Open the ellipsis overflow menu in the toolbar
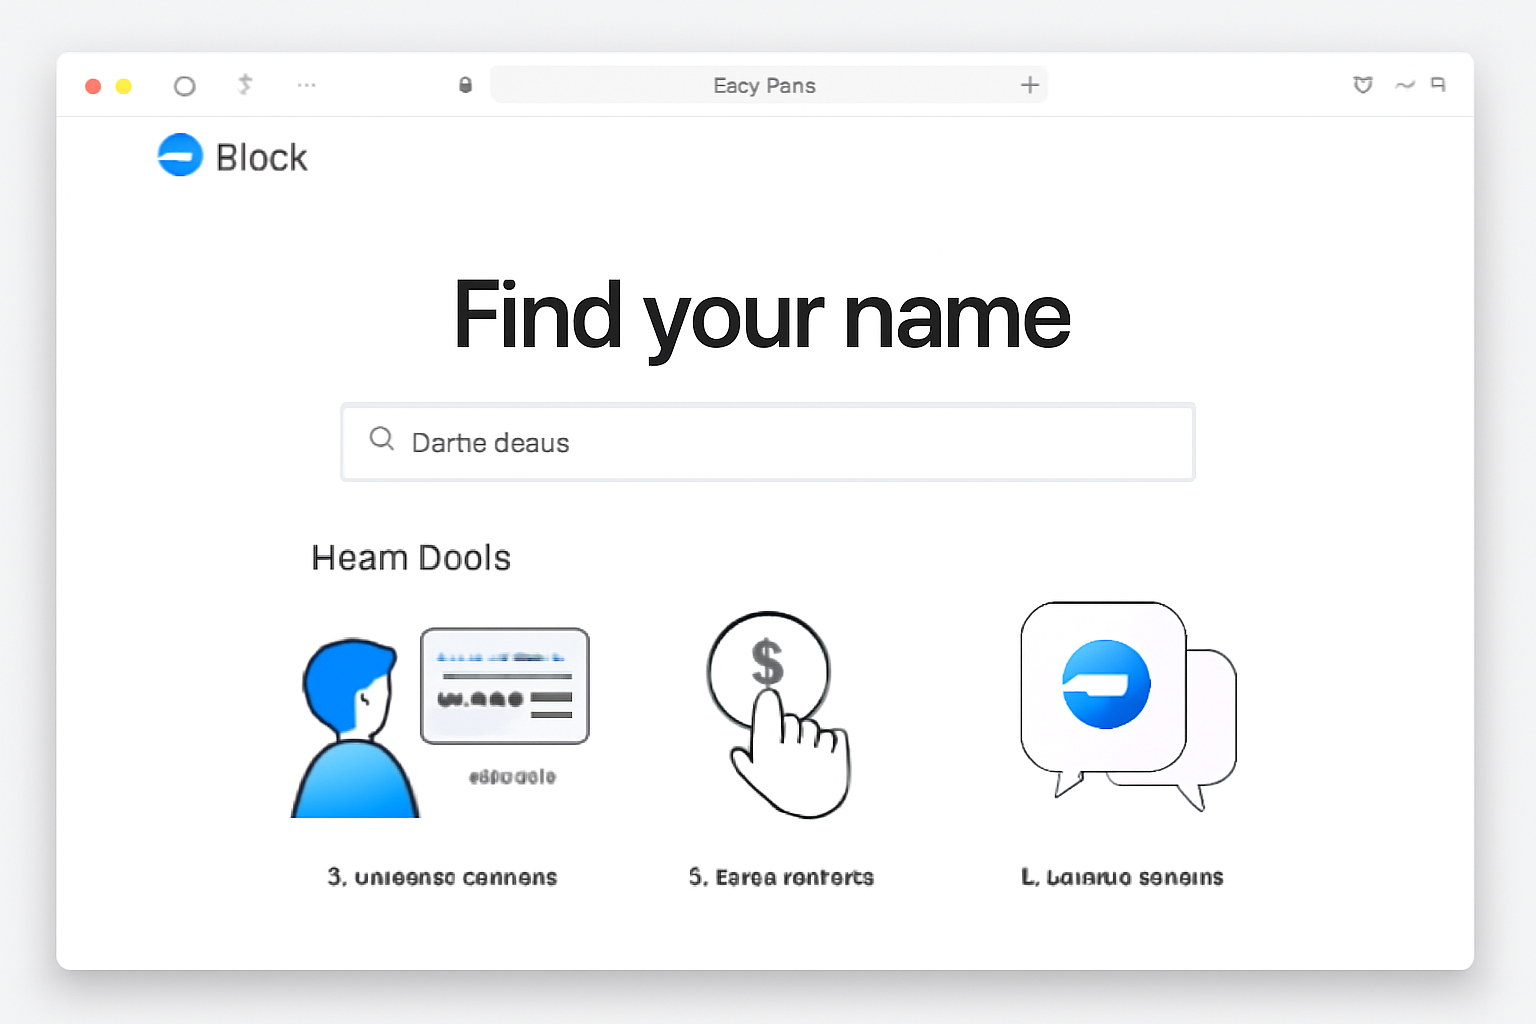Image resolution: width=1536 pixels, height=1024 pixels. (x=306, y=85)
